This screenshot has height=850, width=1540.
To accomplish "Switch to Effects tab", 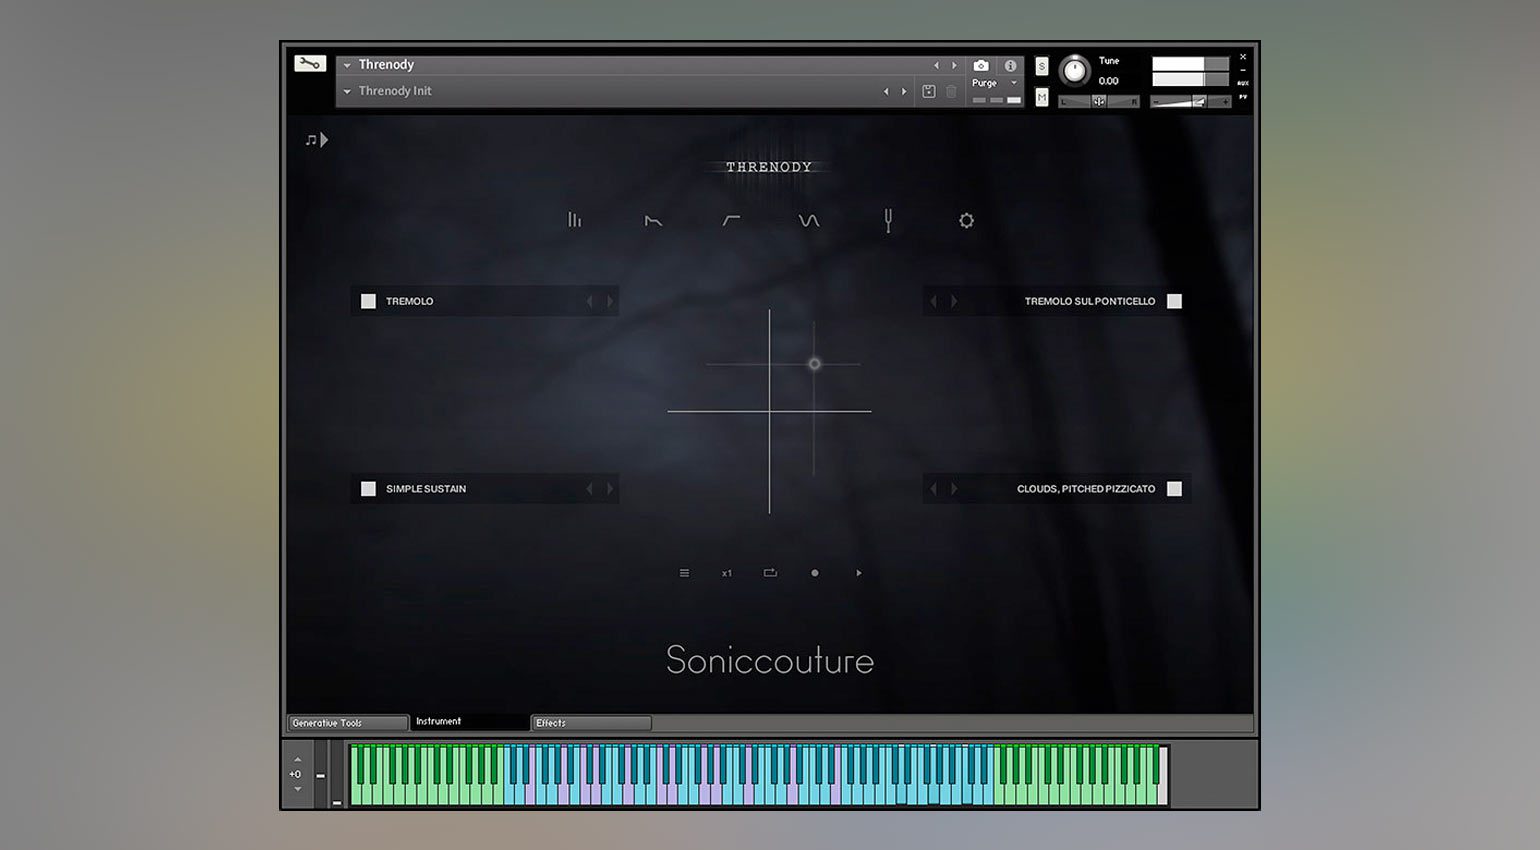I will pos(591,723).
